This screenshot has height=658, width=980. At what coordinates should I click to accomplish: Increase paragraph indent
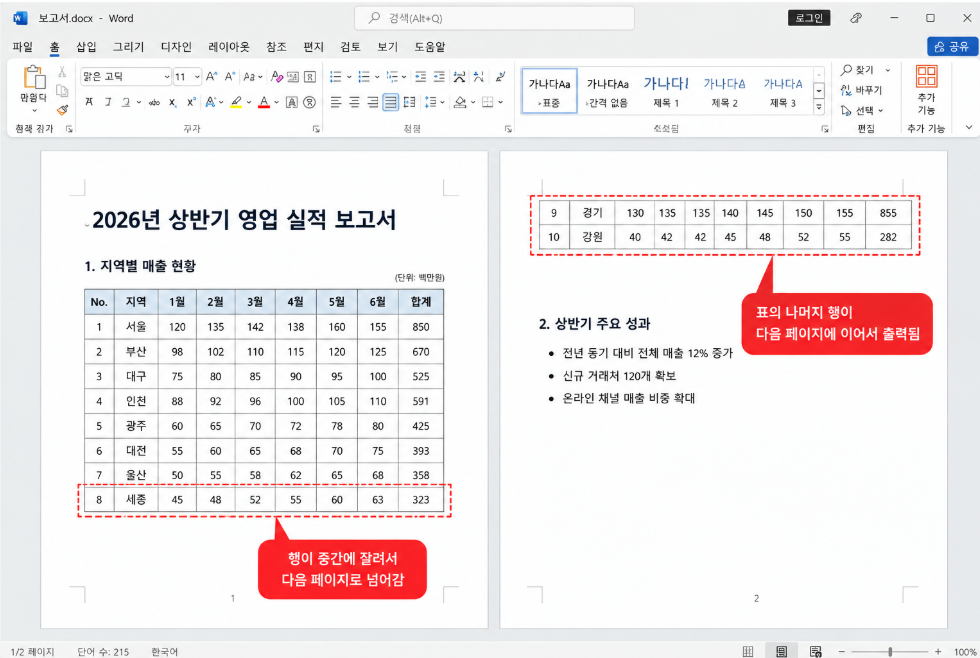[x=439, y=76]
